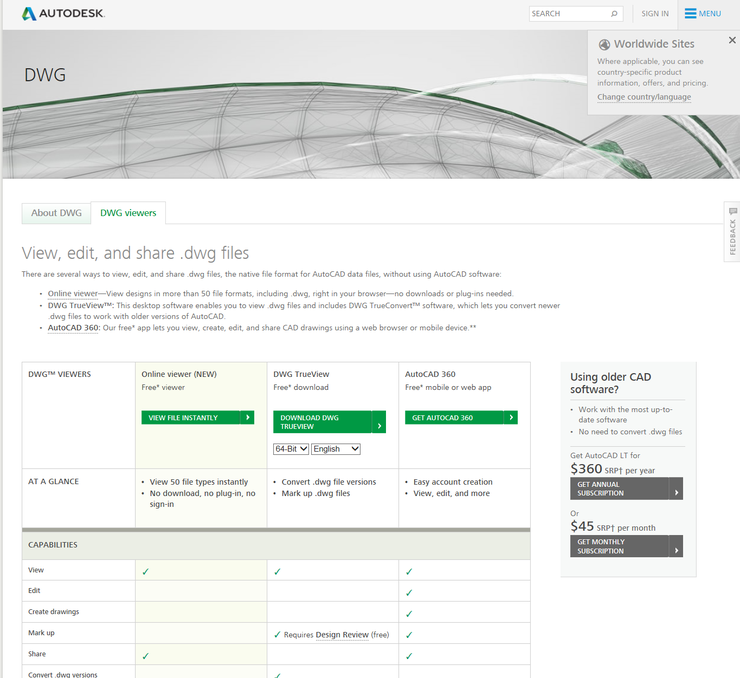Screen dimensions: 740x678
Task: Expand the 64-Bit version dropdown
Action: point(291,449)
